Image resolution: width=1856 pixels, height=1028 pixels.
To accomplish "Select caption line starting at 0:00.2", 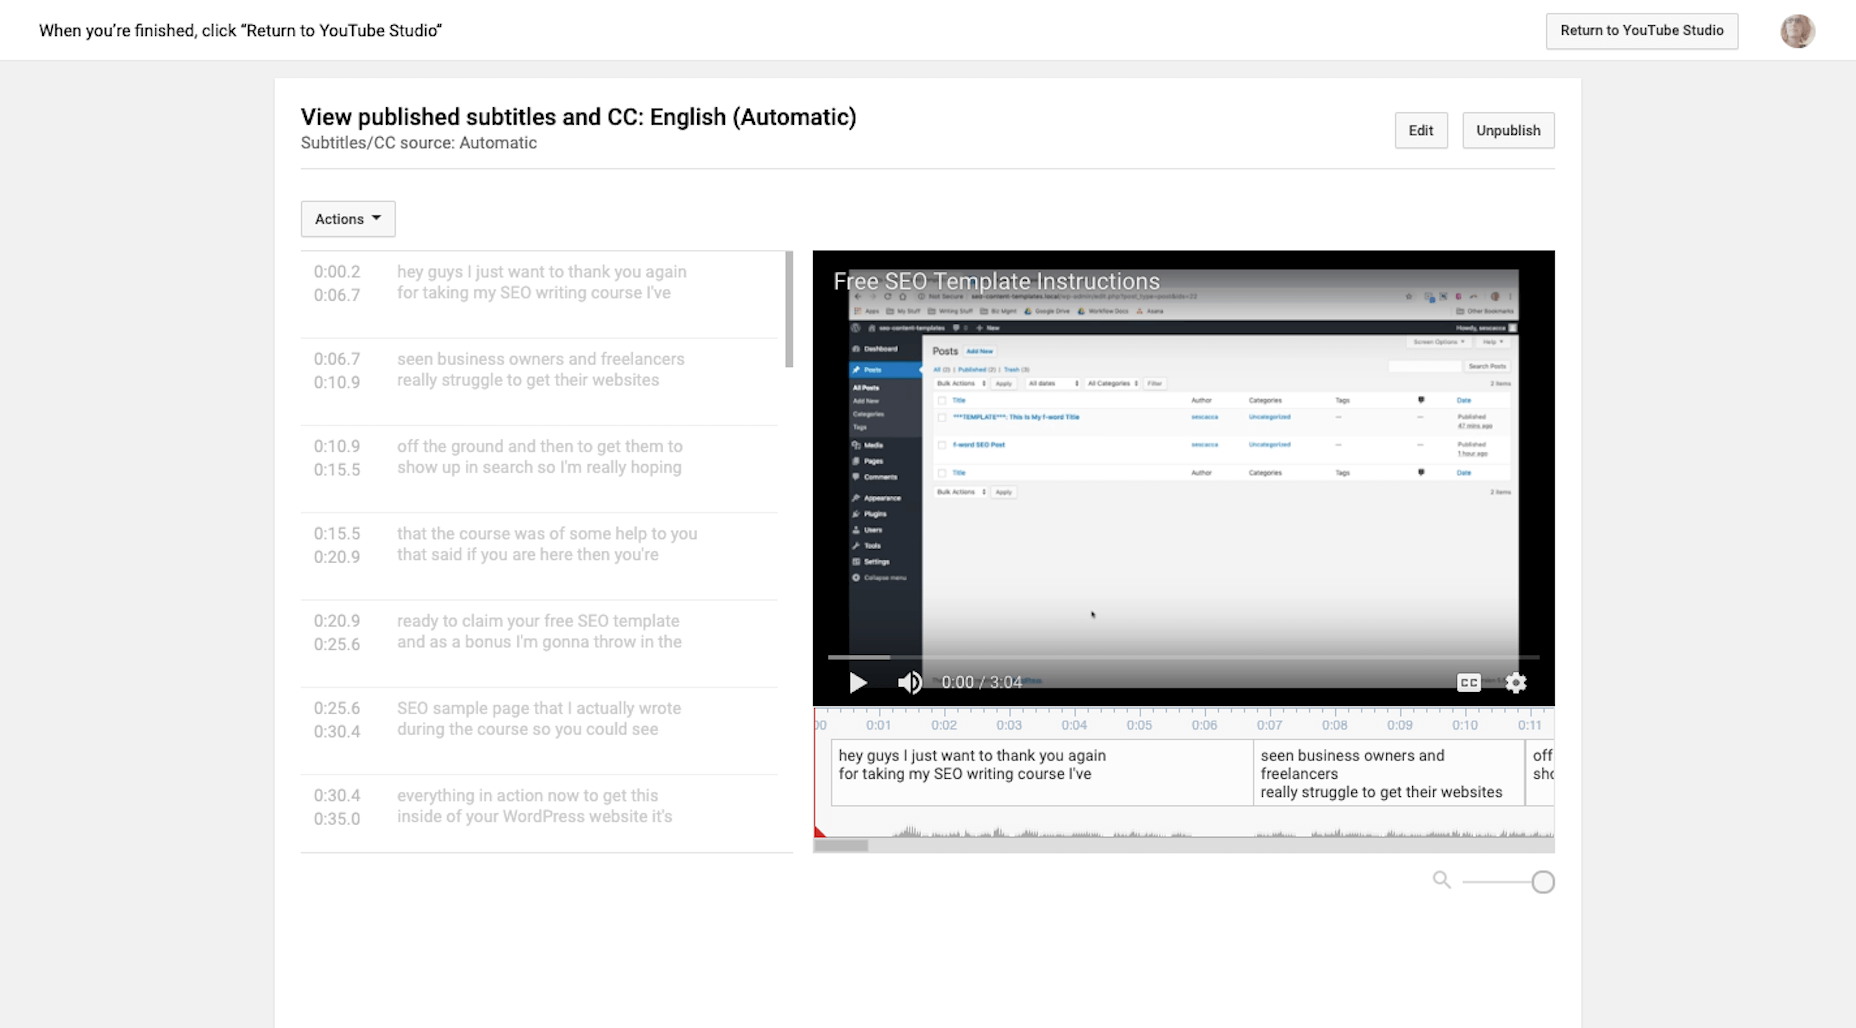I will coord(540,295).
